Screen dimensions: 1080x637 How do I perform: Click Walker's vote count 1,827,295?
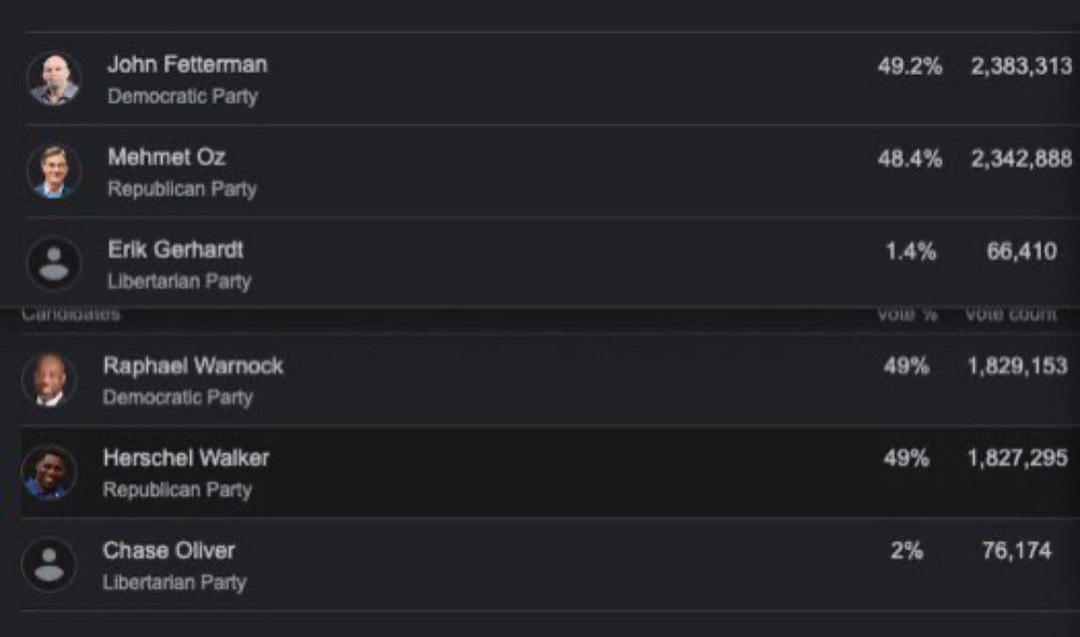pyautogui.click(x=1017, y=459)
